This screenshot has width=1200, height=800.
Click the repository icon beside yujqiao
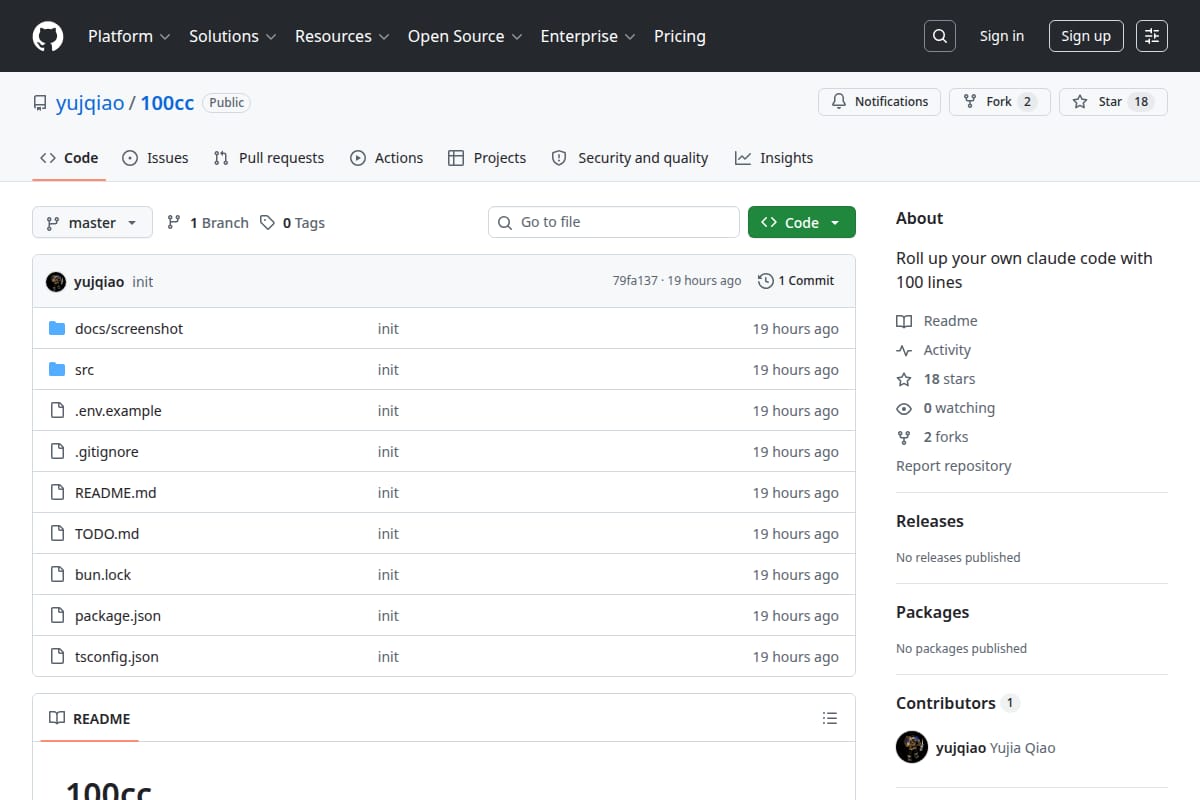click(40, 103)
